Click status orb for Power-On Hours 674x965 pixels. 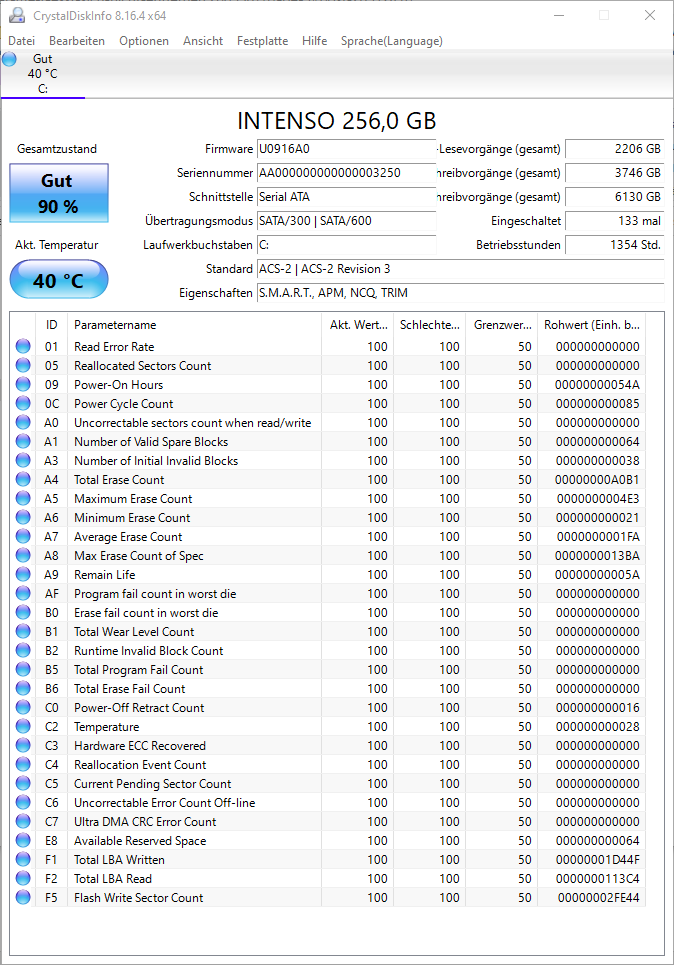coord(23,385)
